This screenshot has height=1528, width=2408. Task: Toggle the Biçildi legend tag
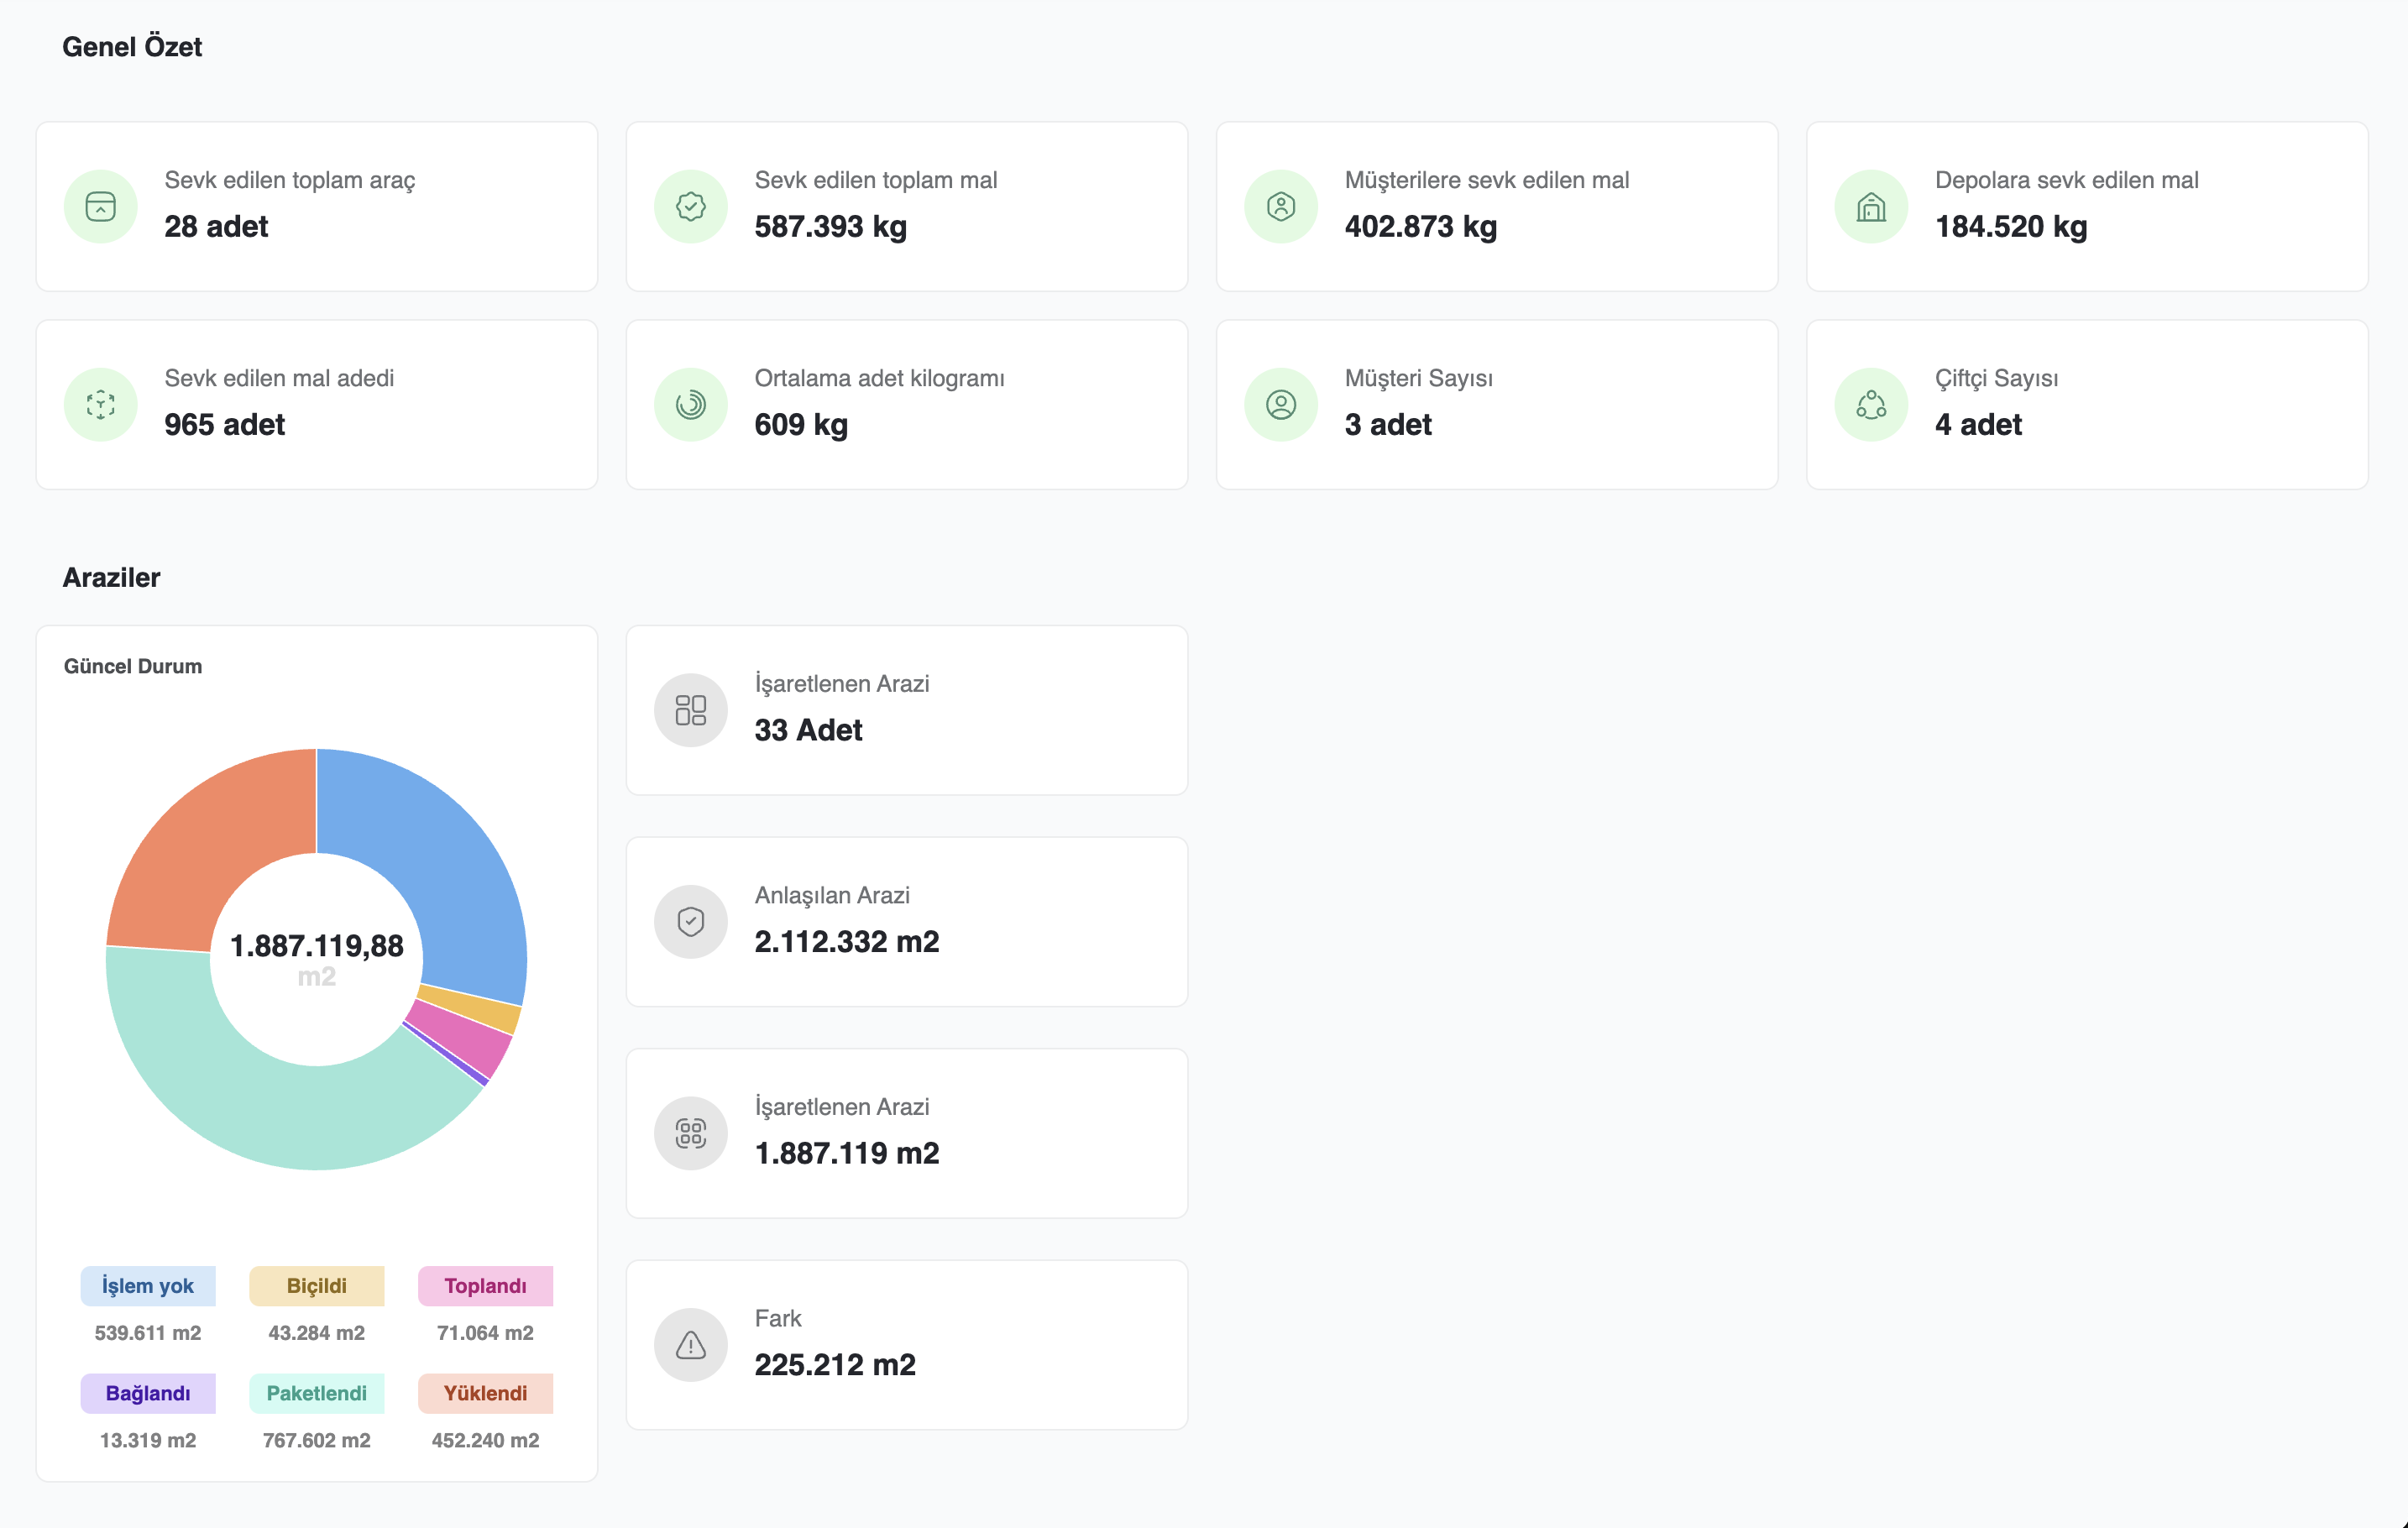(316, 1286)
